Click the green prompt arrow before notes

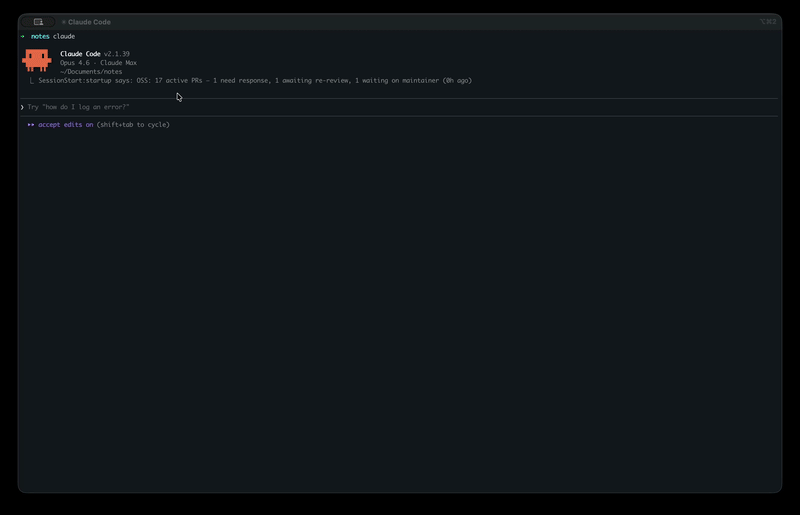pos(22,36)
